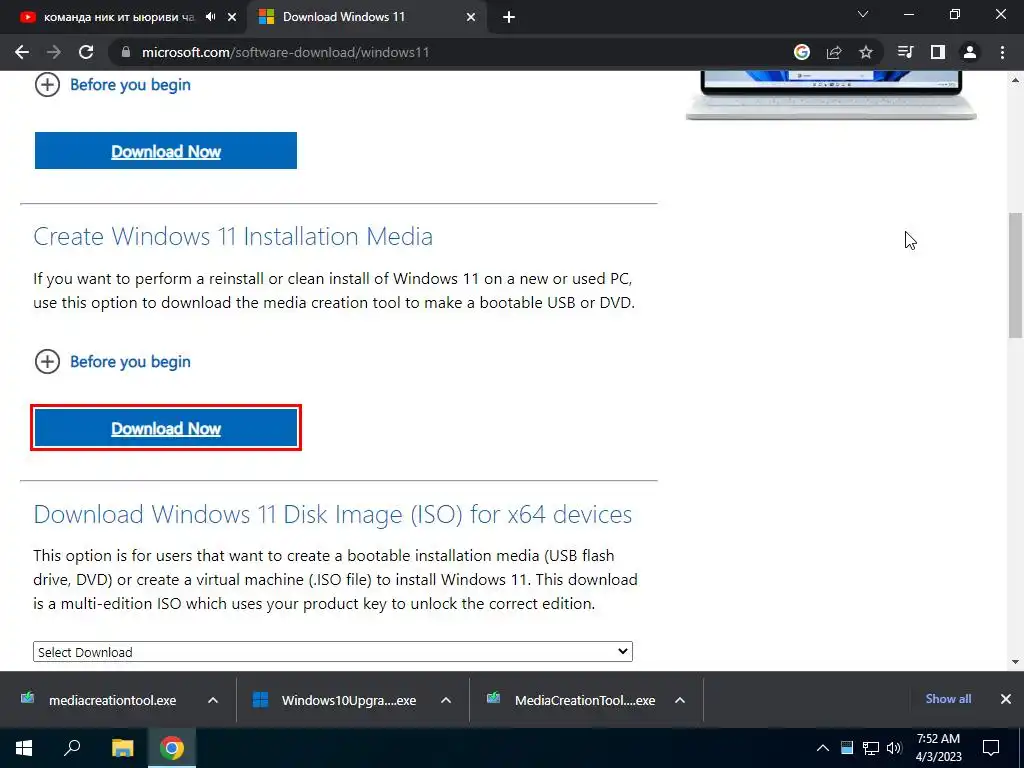
Task: Open the Windows Start menu
Action: click(x=24, y=748)
